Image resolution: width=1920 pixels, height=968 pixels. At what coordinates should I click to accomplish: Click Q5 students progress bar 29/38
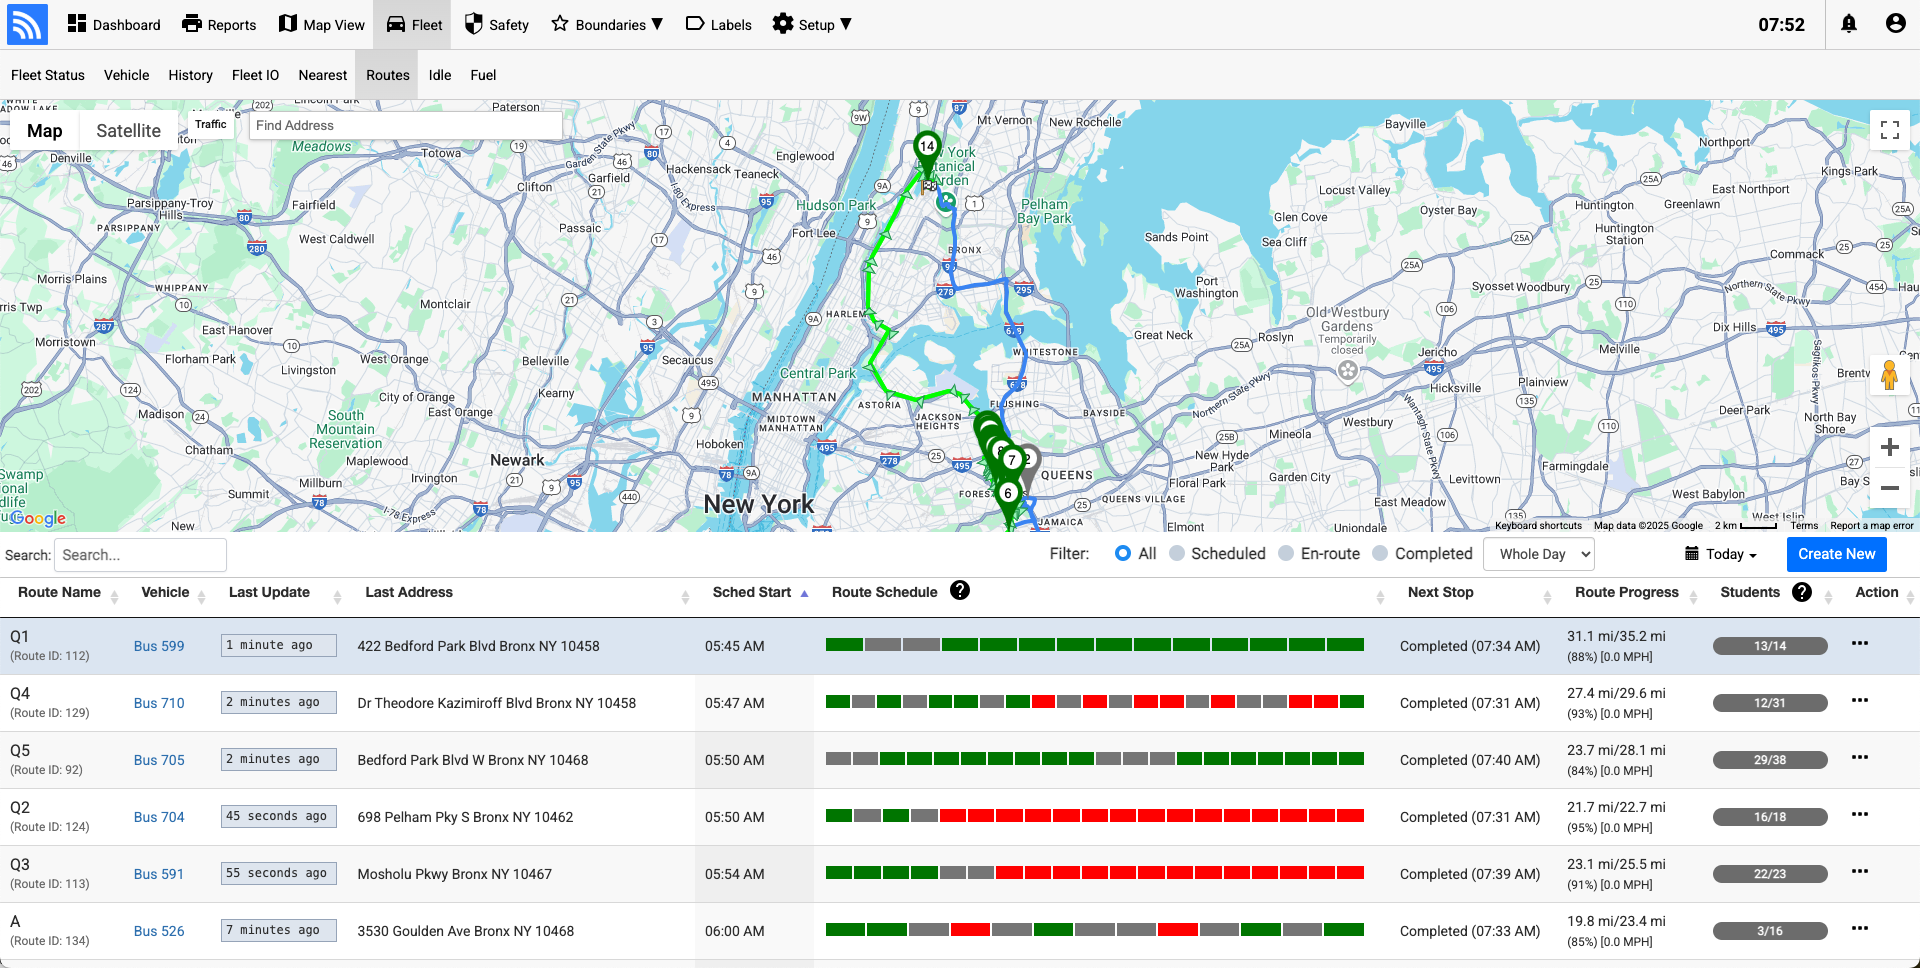(1770, 760)
